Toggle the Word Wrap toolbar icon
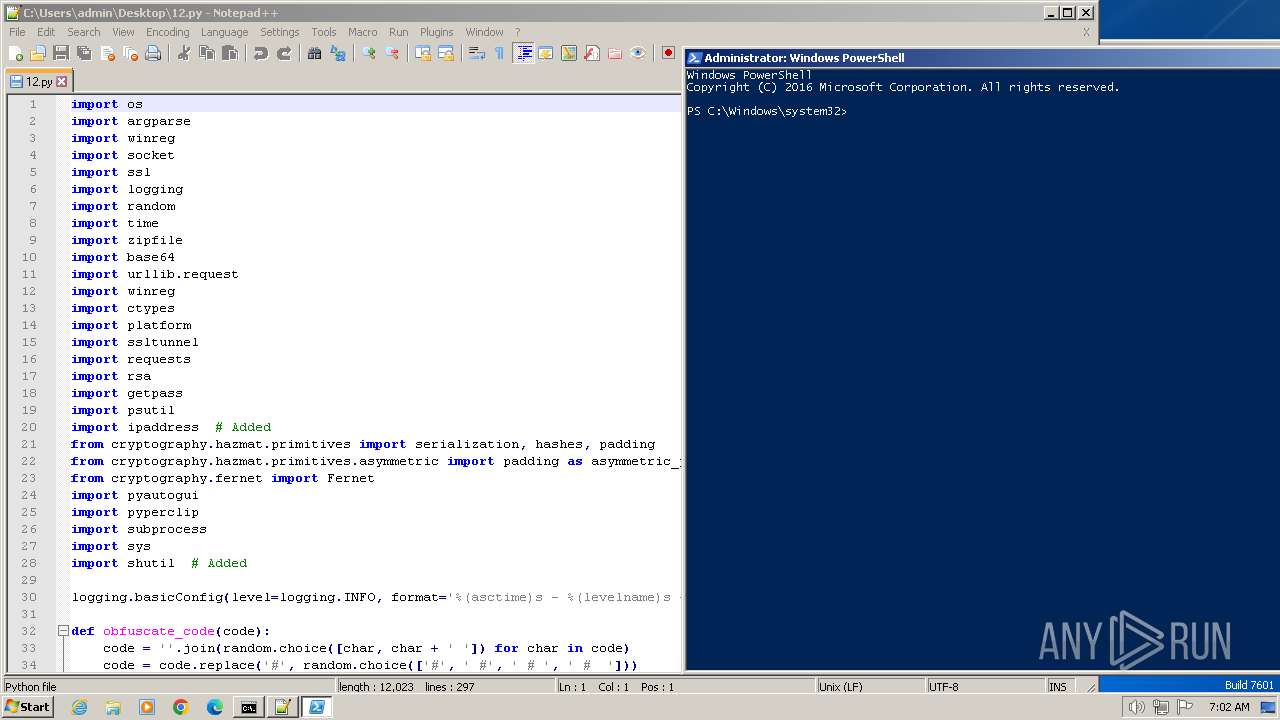1280x720 pixels. (477, 53)
